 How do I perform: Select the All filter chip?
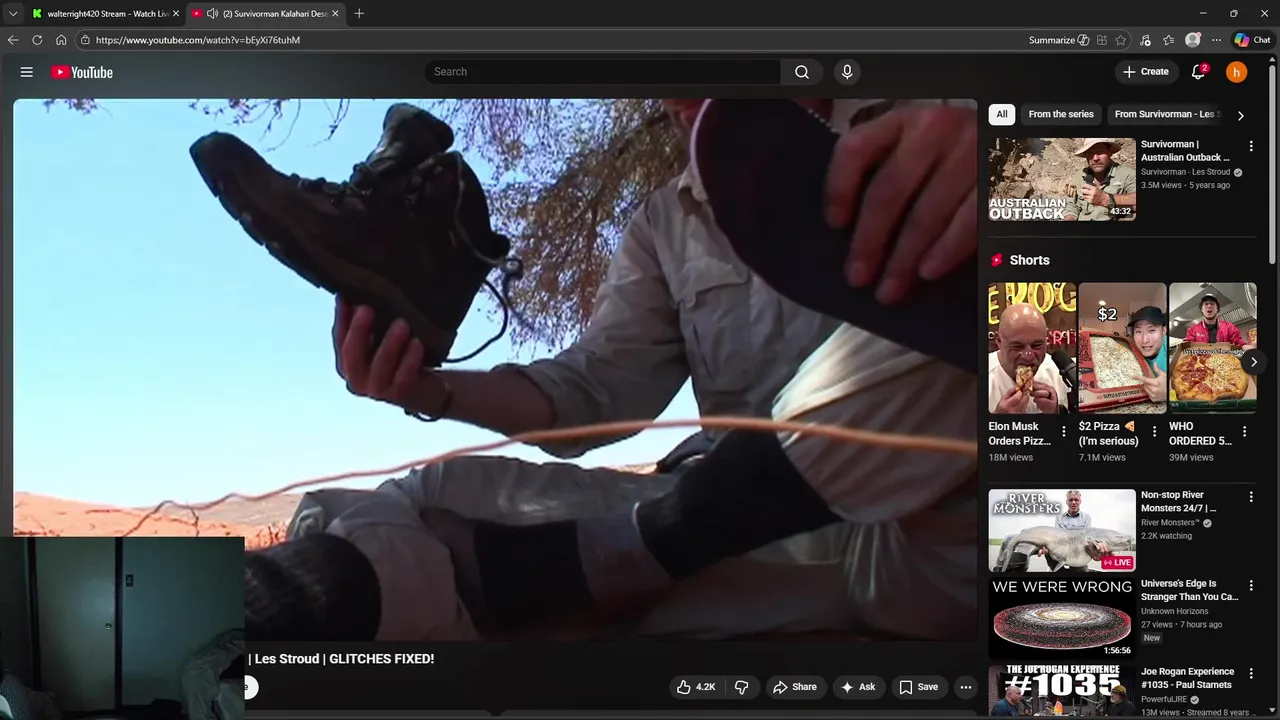1002,114
